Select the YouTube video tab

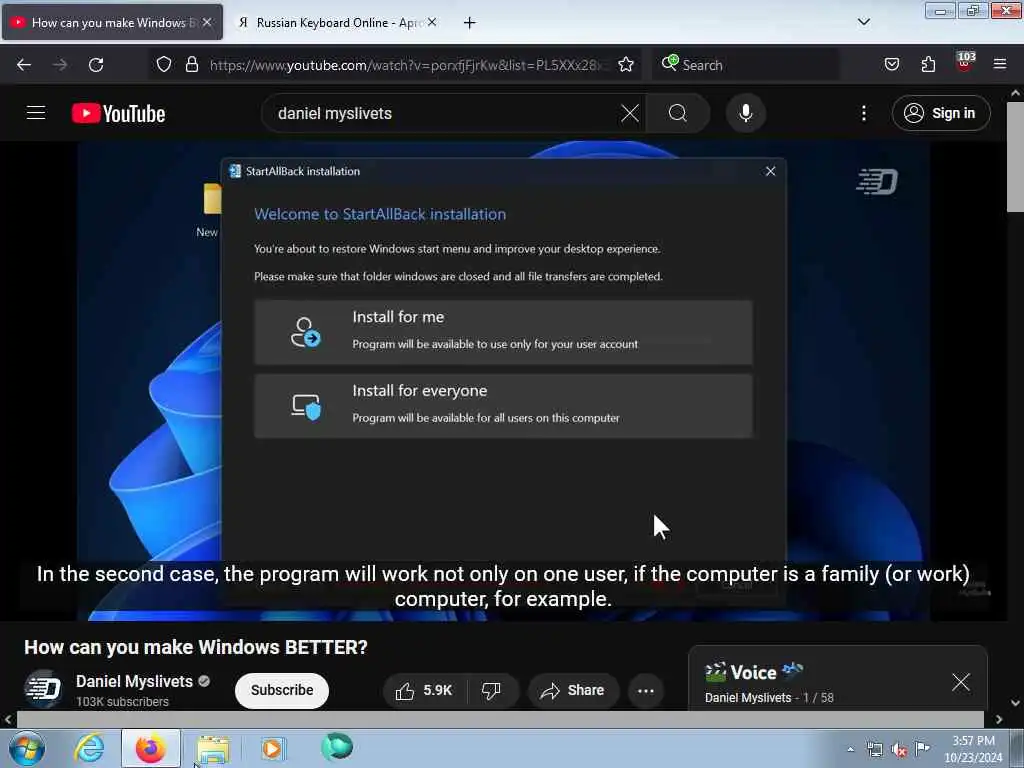pos(112,22)
